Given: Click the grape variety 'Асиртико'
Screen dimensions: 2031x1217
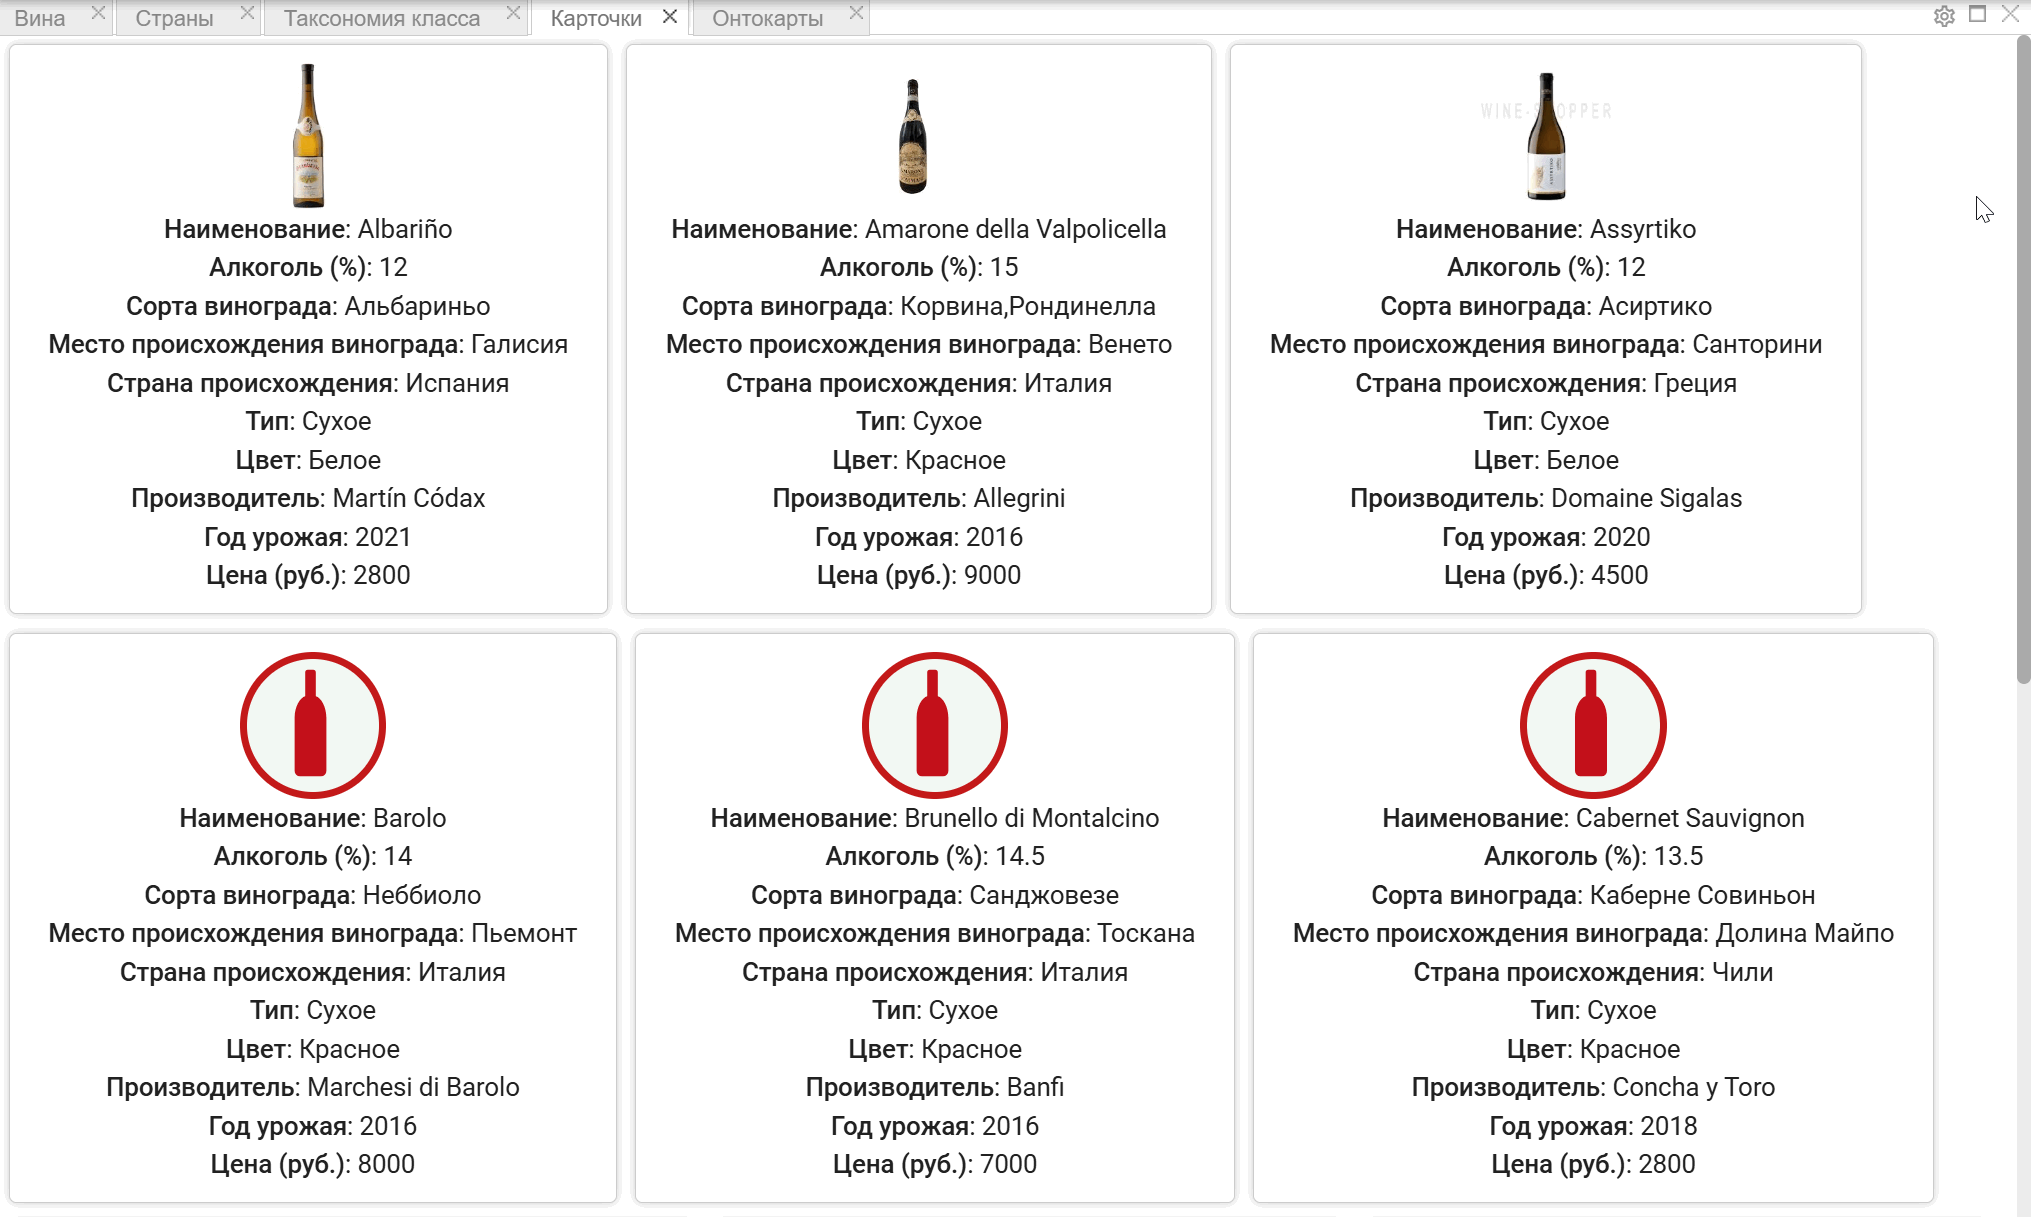Looking at the screenshot, I should [1655, 307].
